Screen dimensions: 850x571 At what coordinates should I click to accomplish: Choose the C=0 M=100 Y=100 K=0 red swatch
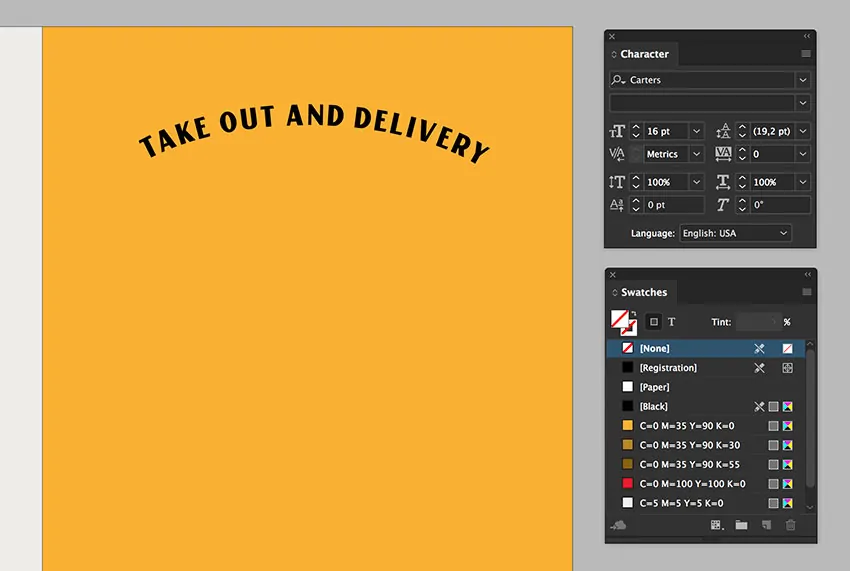pyautogui.click(x=692, y=484)
